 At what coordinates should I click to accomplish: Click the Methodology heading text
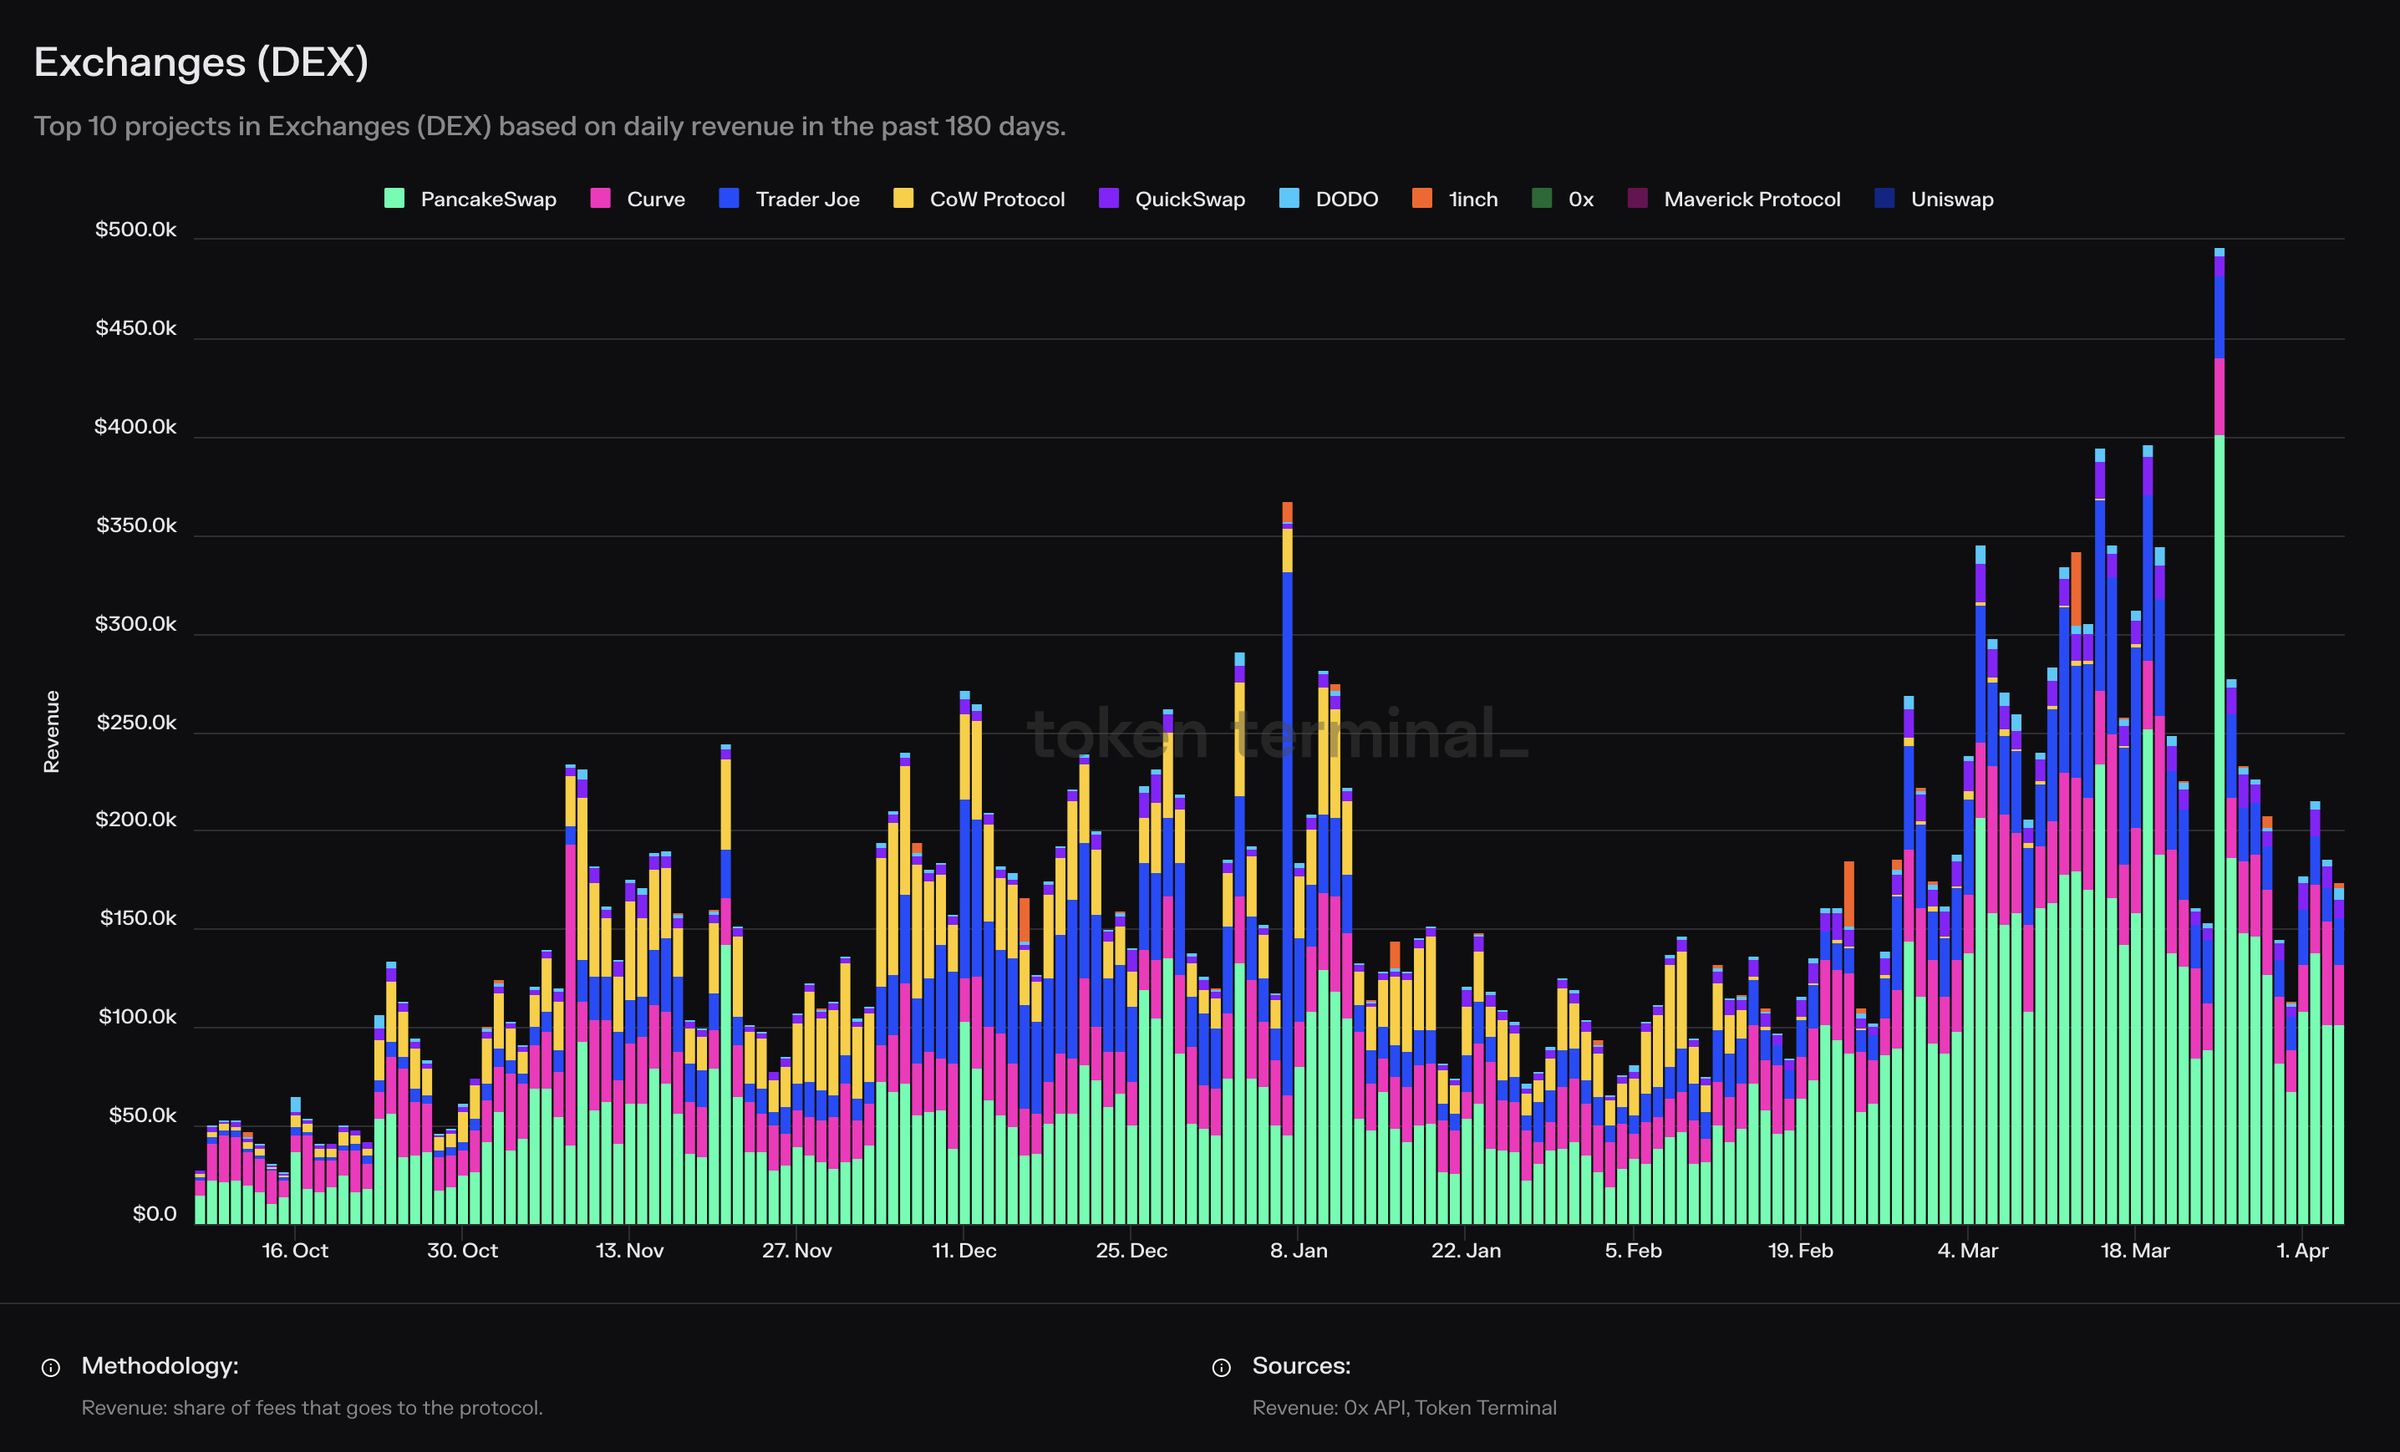160,1366
